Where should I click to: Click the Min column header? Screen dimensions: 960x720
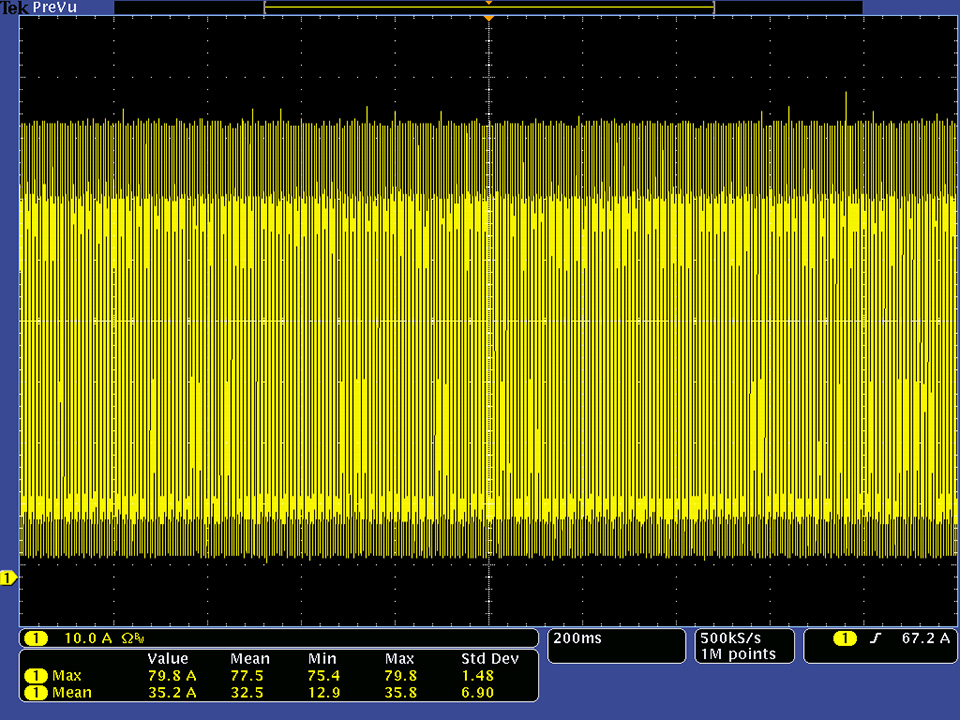pos(322,659)
